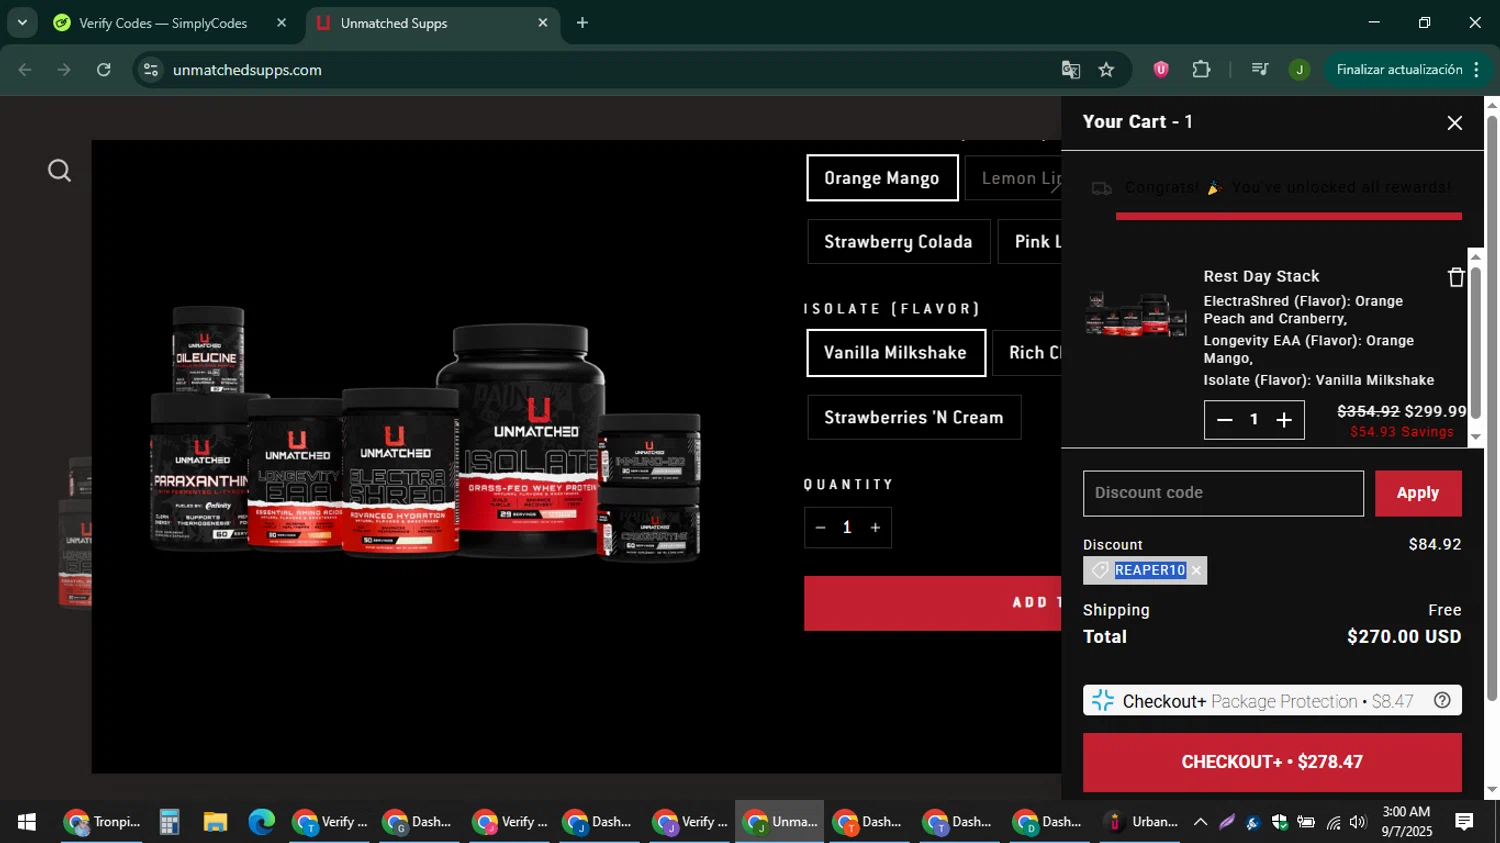Choose the Pink flavor option
This screenshot has height=843, width=1500.
[x=1031, y=242]
